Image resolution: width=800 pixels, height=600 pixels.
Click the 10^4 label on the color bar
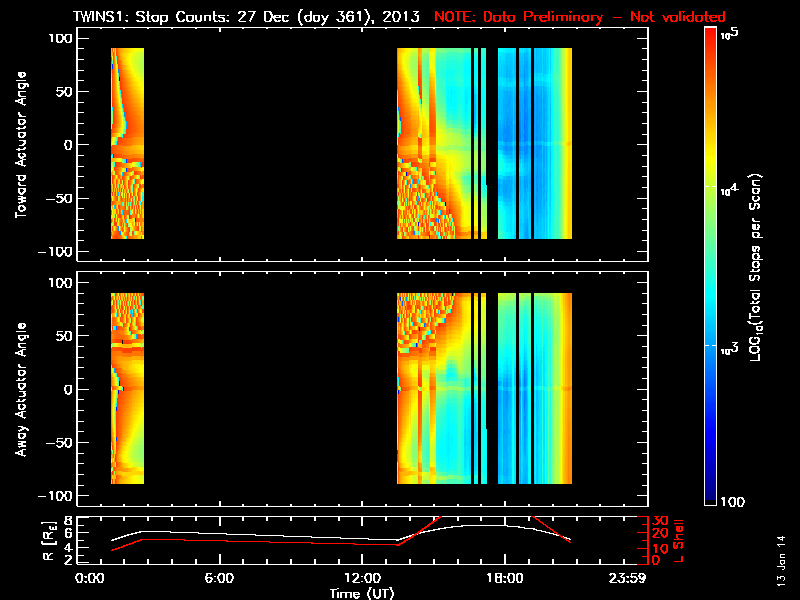pos(729,190)
